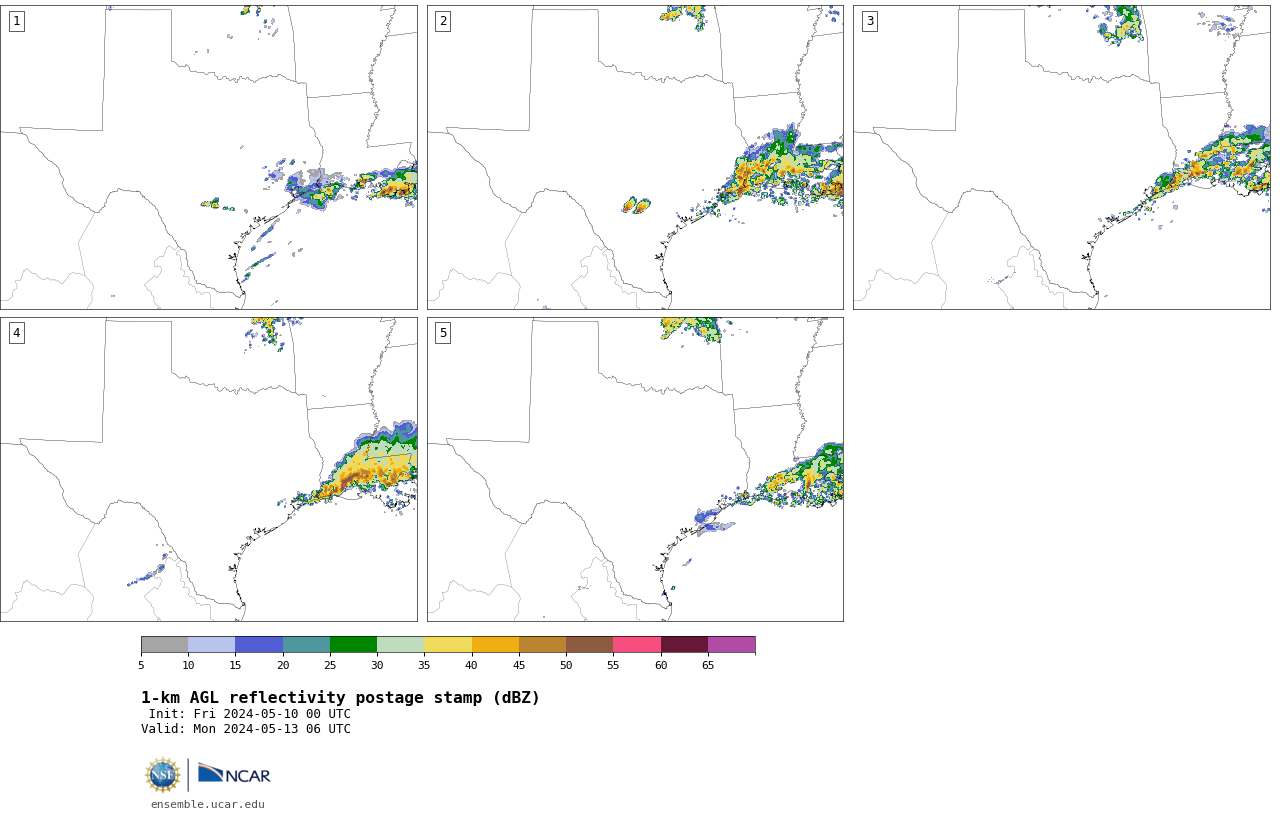This screenshot has width=1280, height=815.
Task: Click the ensemble.ucar.edu text
Action: coord(208,804)
